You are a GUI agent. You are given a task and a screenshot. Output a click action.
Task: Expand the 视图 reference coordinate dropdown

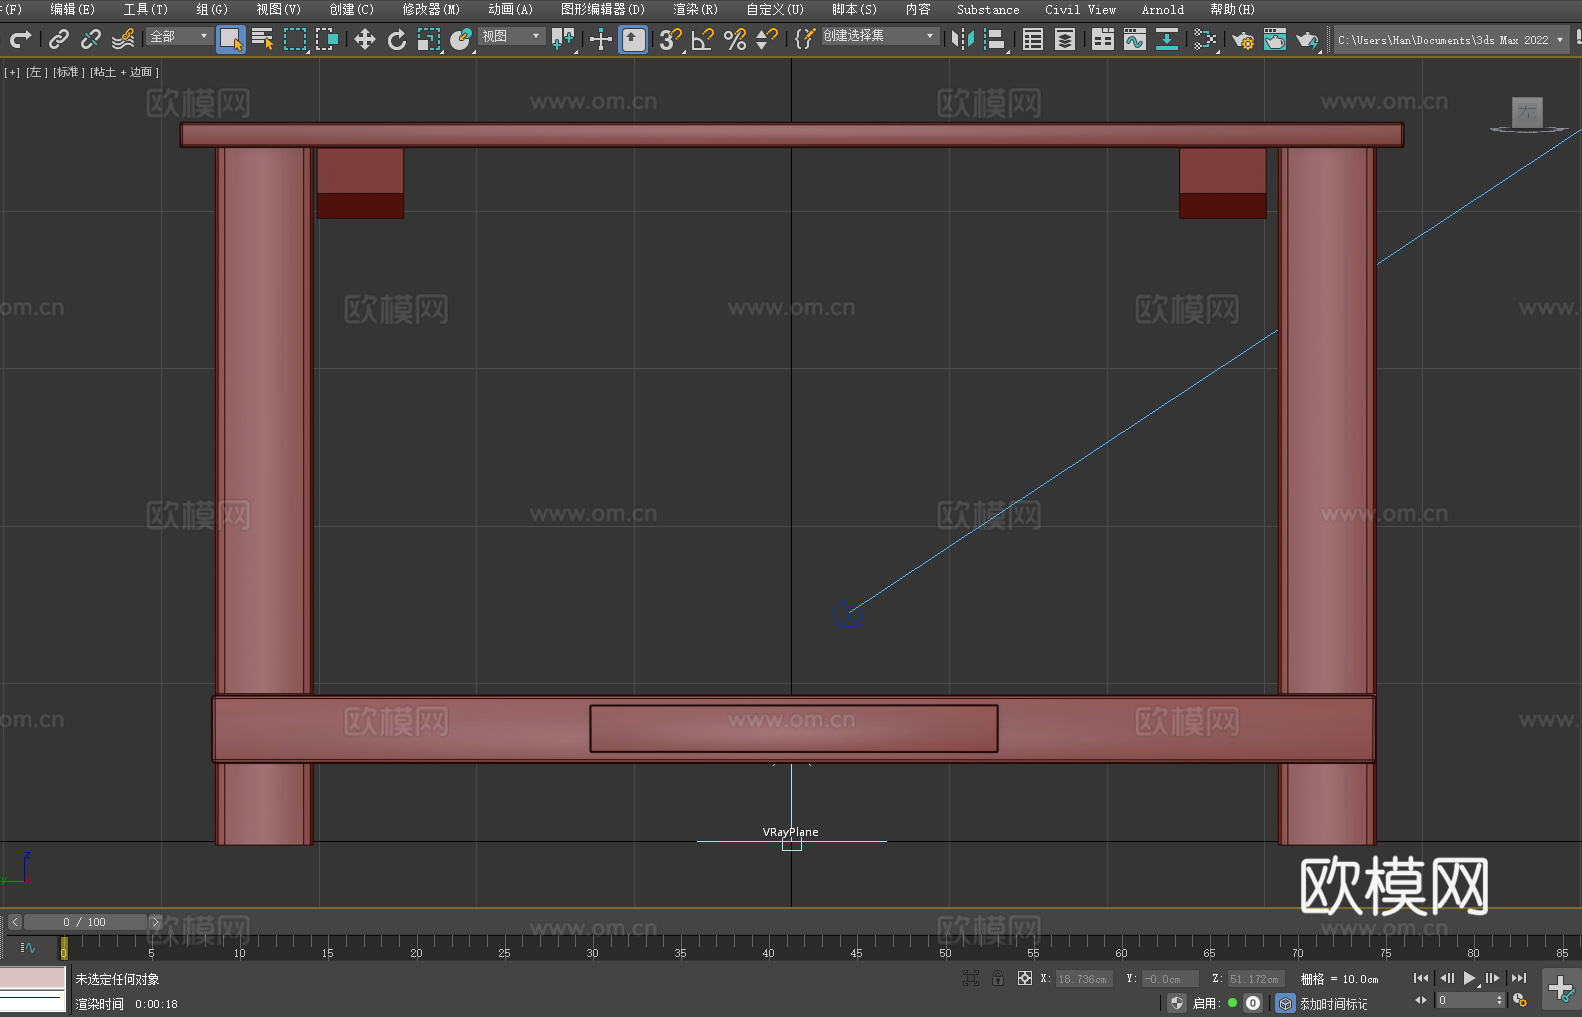pos(511,36)
